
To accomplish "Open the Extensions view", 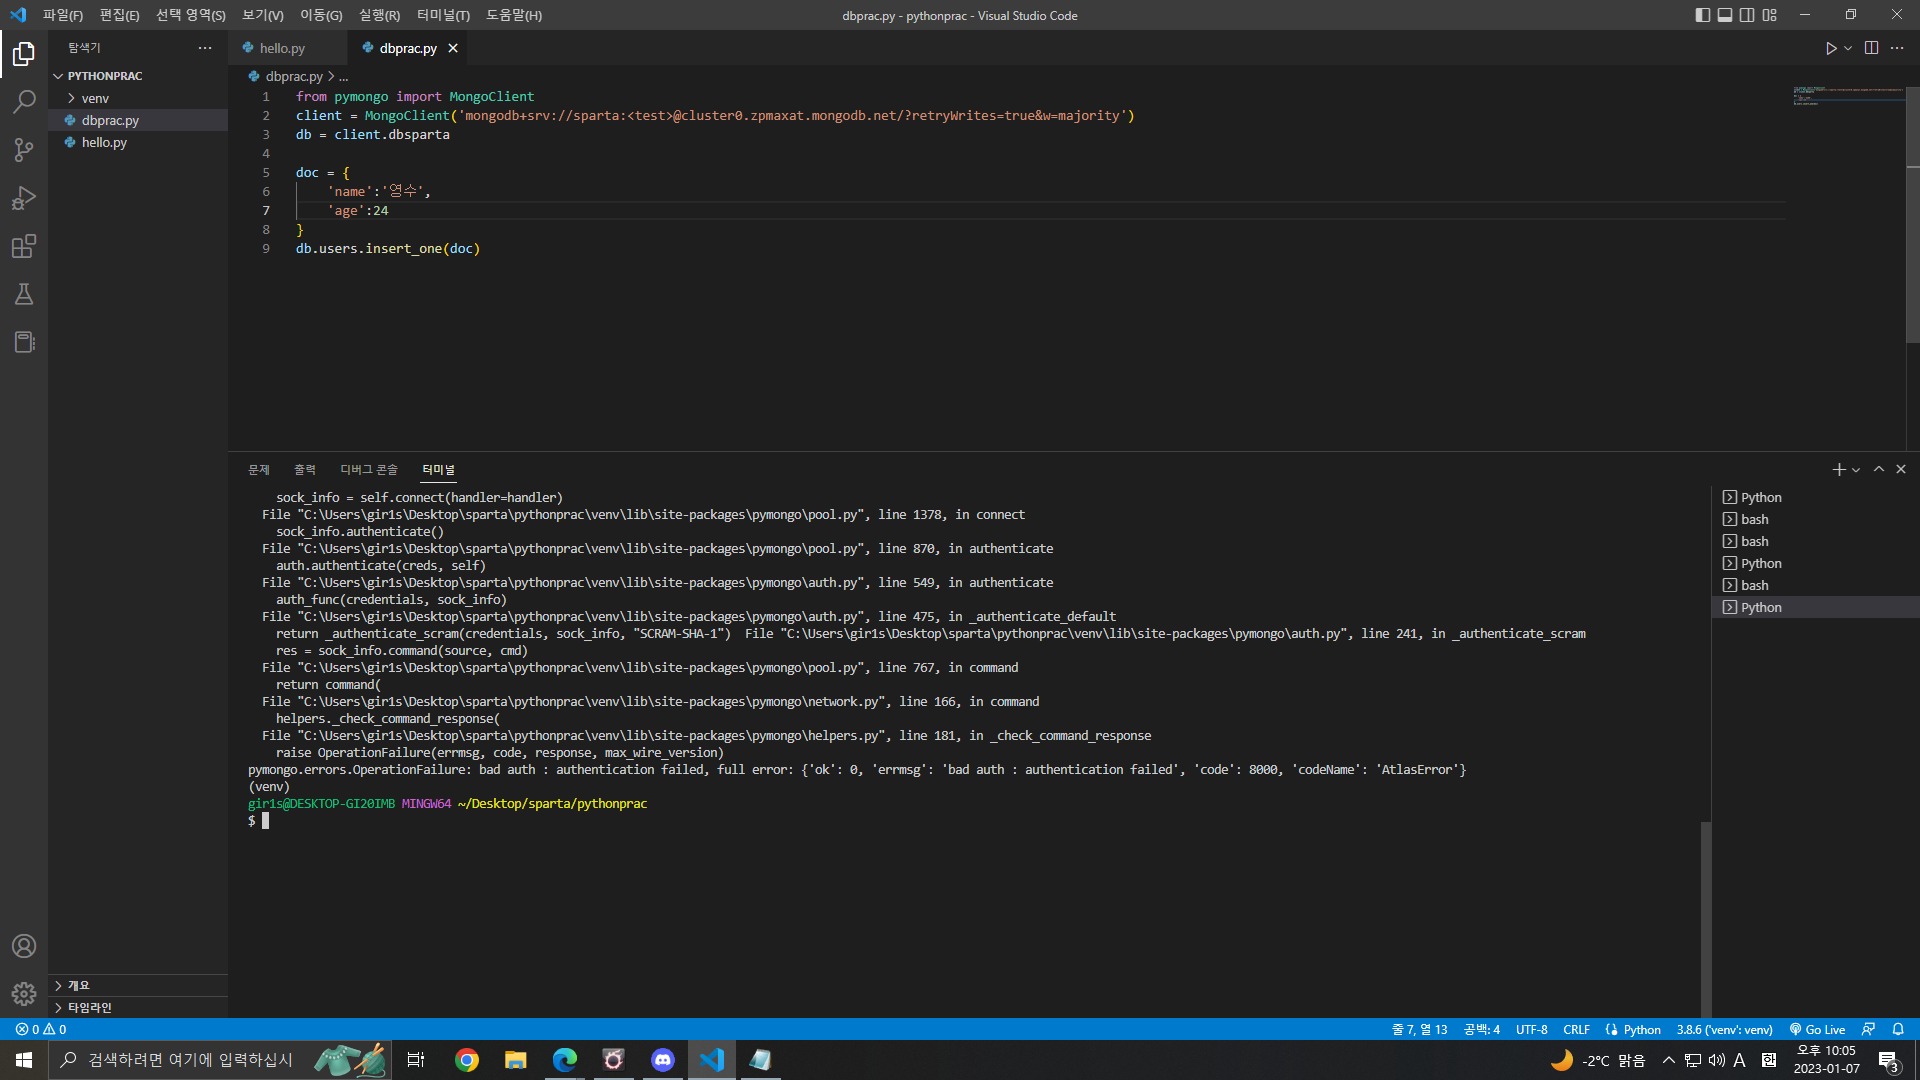I will click(x=24, y=246).
